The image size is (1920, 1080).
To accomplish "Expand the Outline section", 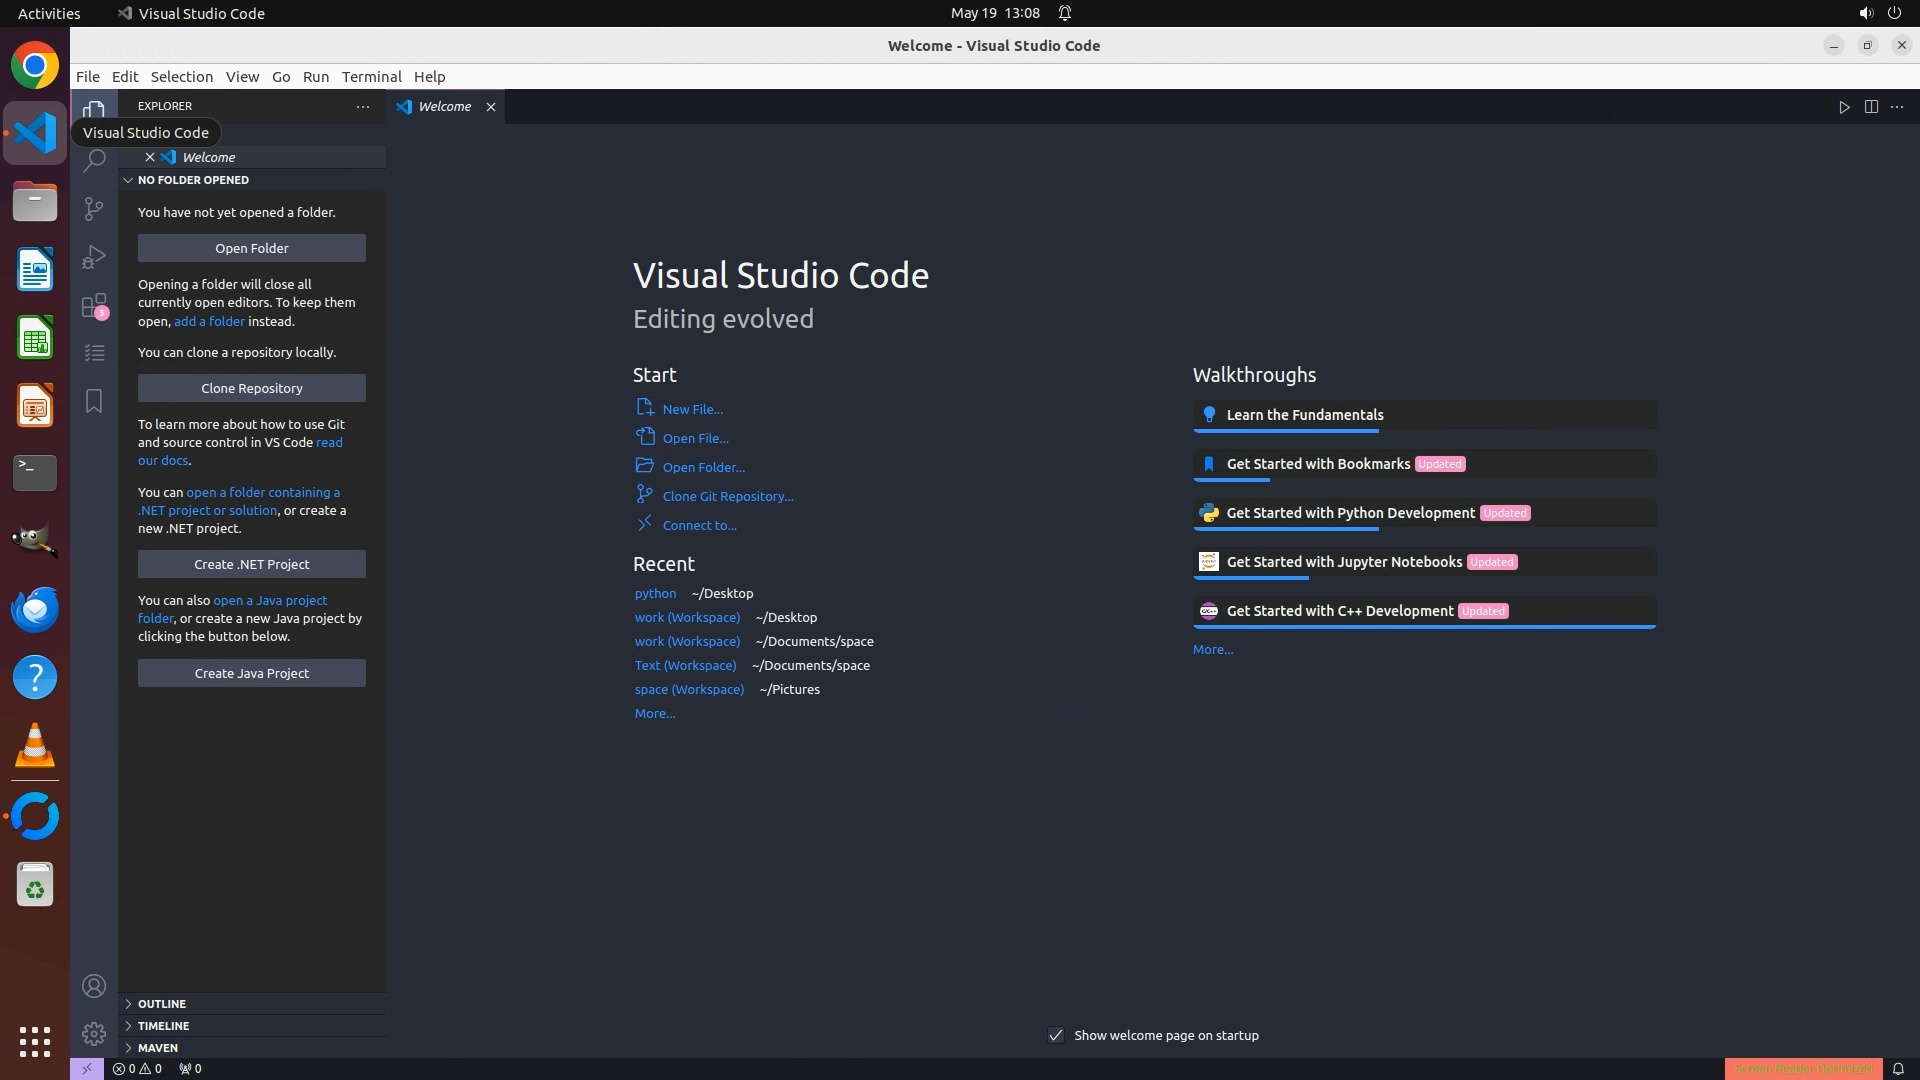I will click(162, 1004).
